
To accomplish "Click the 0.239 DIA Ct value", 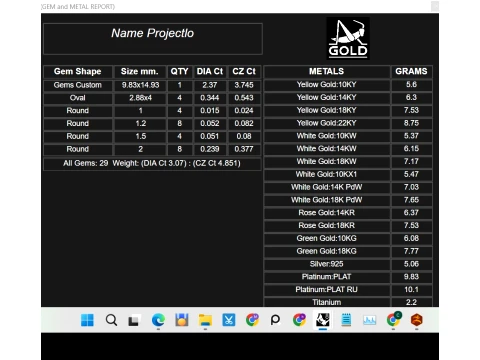I will (210, 149).
